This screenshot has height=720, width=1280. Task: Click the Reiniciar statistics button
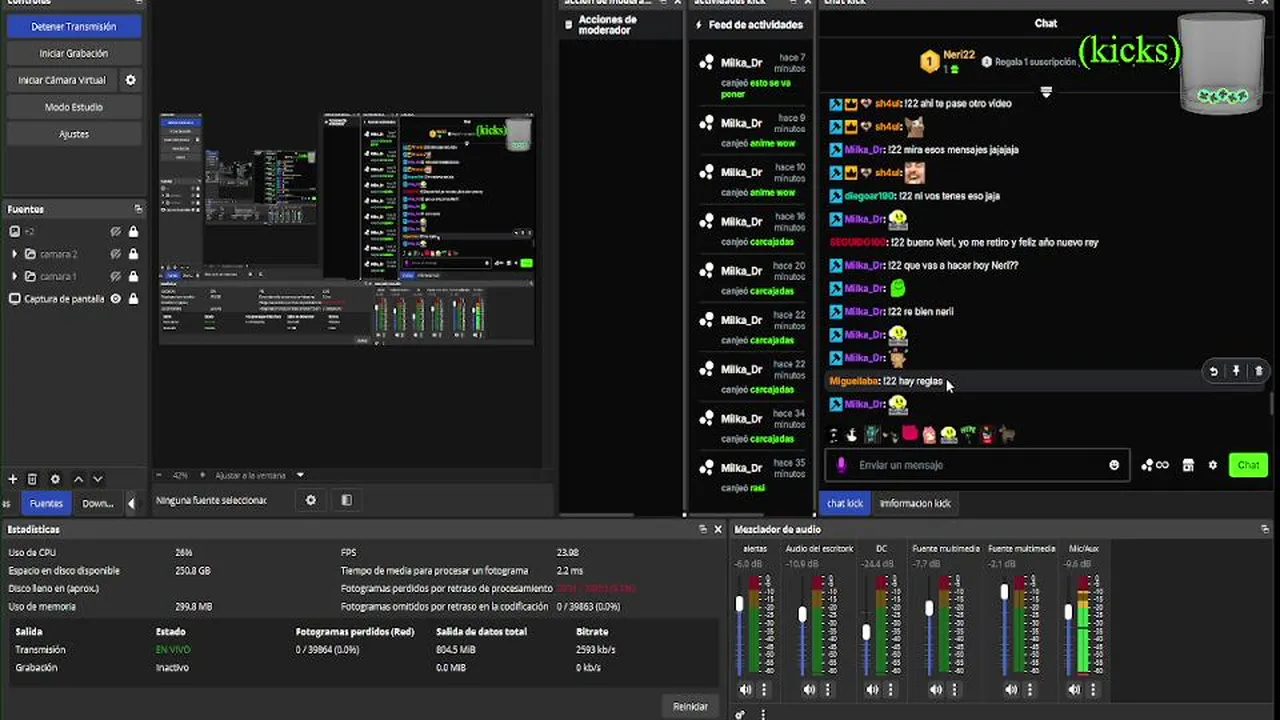690,706
